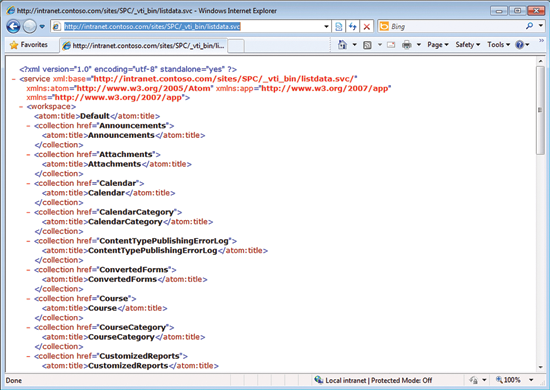The width and height of the screenshot is (550, 390).
Task: Collapse the Course collection node
Action: point(28,298)
